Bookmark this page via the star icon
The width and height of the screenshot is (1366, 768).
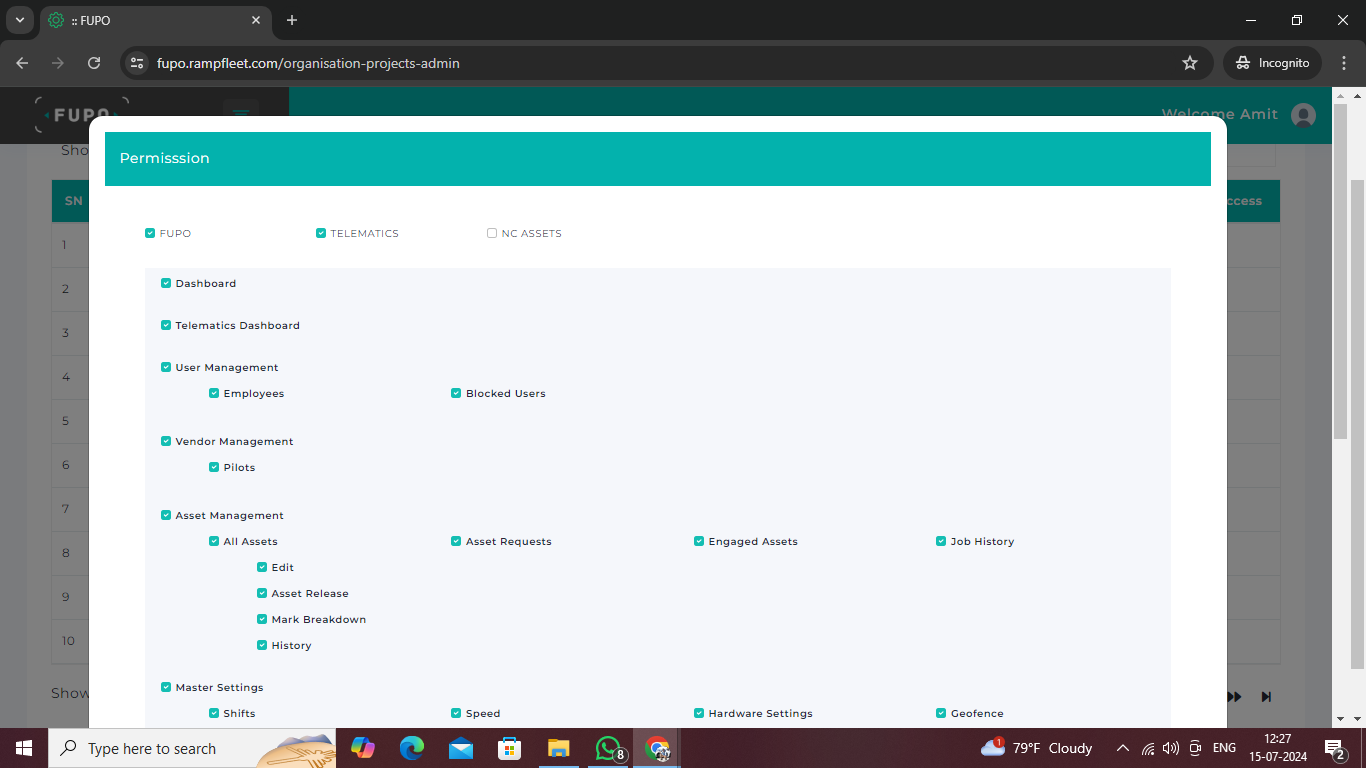tap(1190, 62)
